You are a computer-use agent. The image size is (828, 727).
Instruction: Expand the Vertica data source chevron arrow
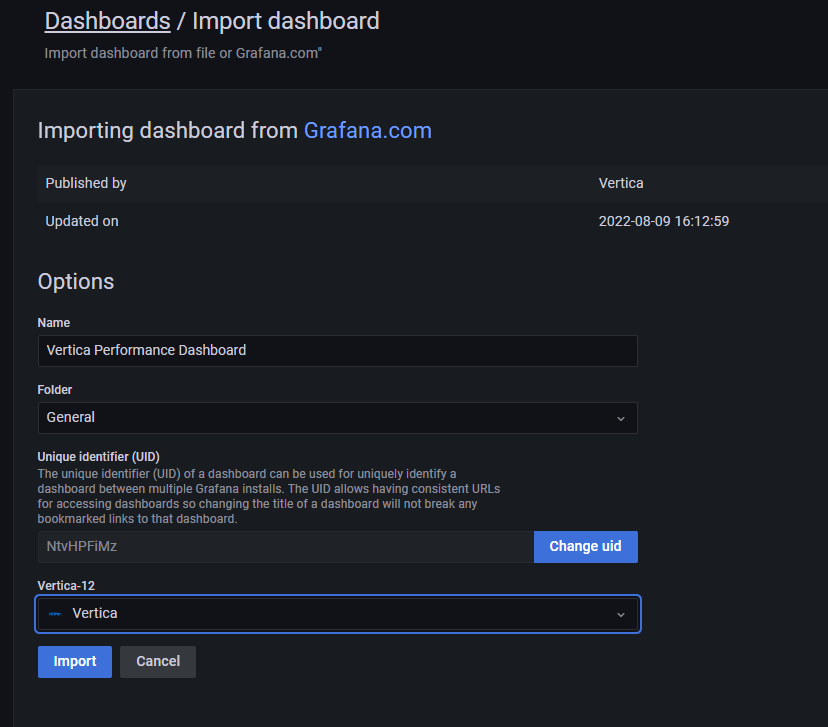click(x=621, y=614)
